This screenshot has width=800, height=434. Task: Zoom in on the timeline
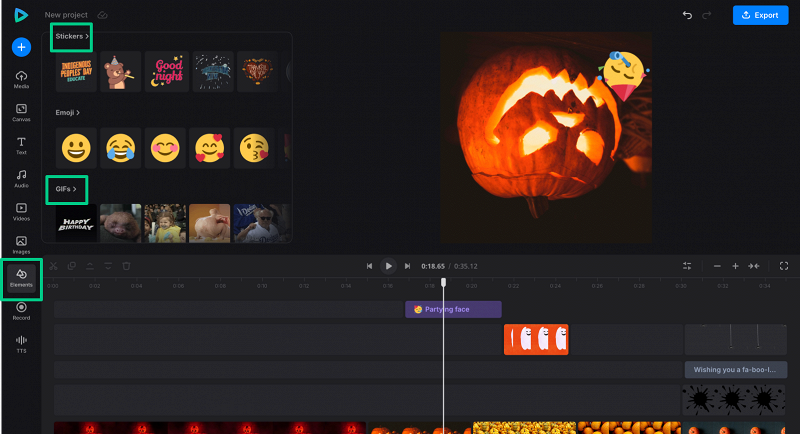click(x=735, y=266)
